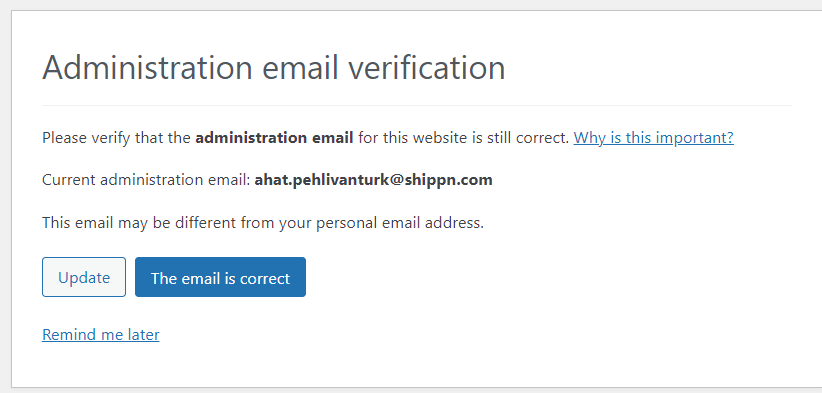
Task: Click the personal email address notice paragraph
Action: [x=263, y=223]
